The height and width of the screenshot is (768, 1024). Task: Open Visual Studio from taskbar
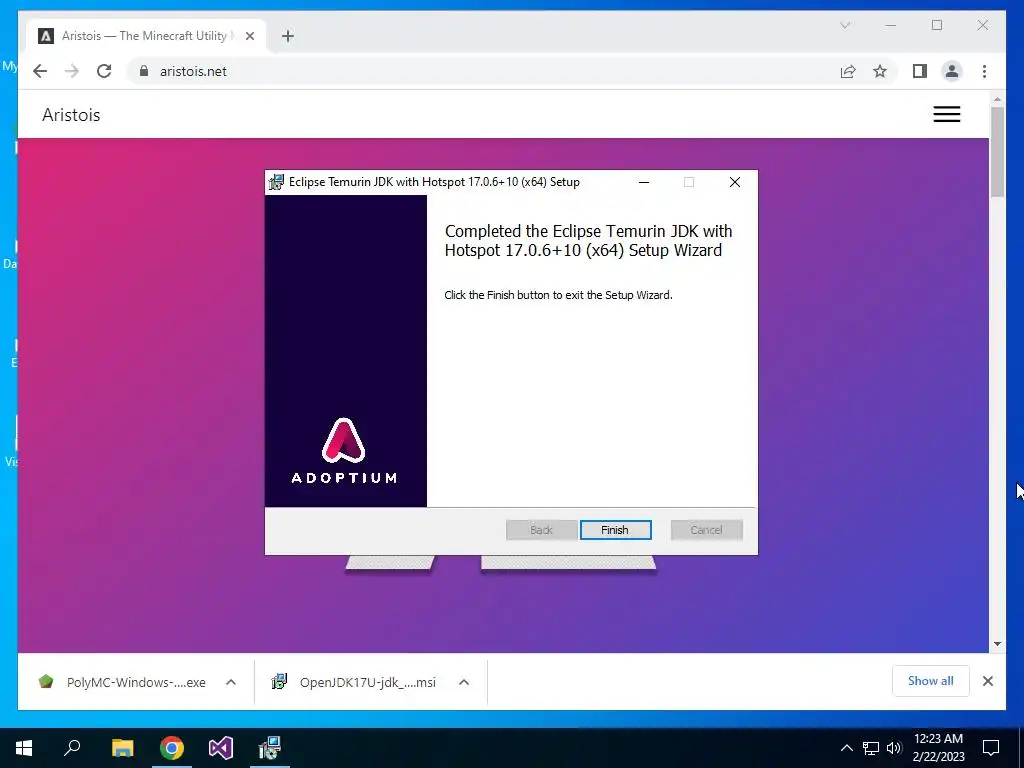[221, 748]
